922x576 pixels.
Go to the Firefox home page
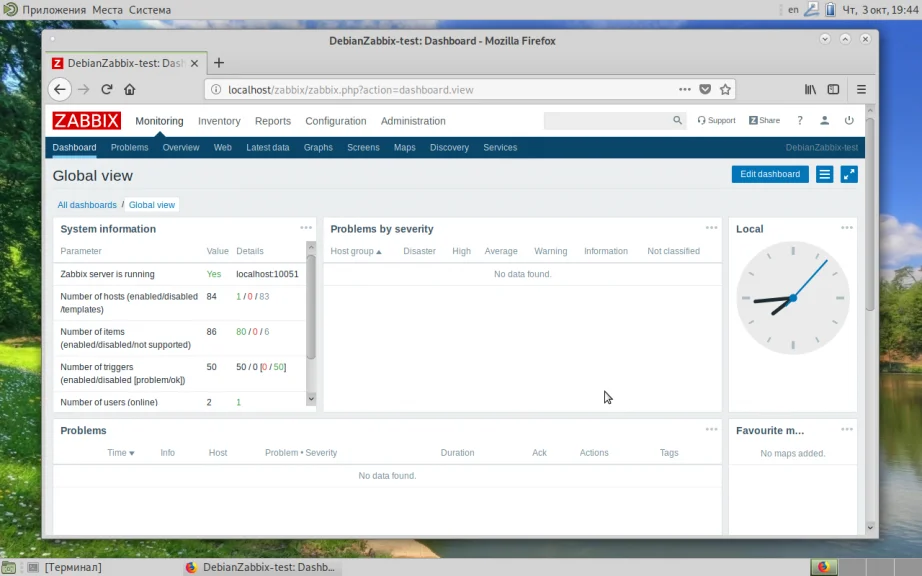point(129,89)
